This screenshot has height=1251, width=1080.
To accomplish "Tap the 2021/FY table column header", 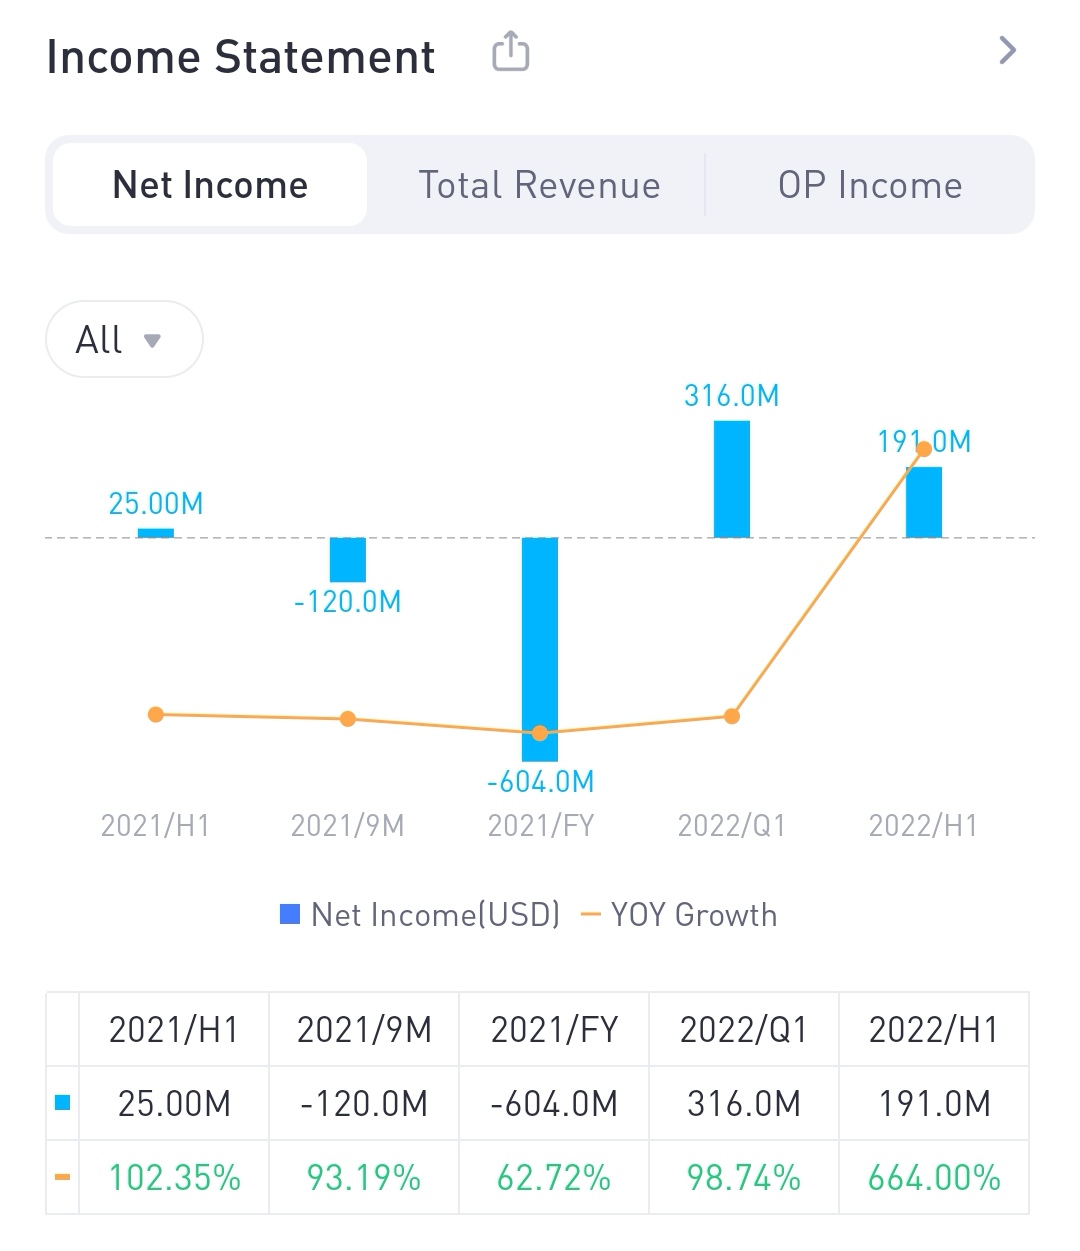I will (x=554, y=1029).
